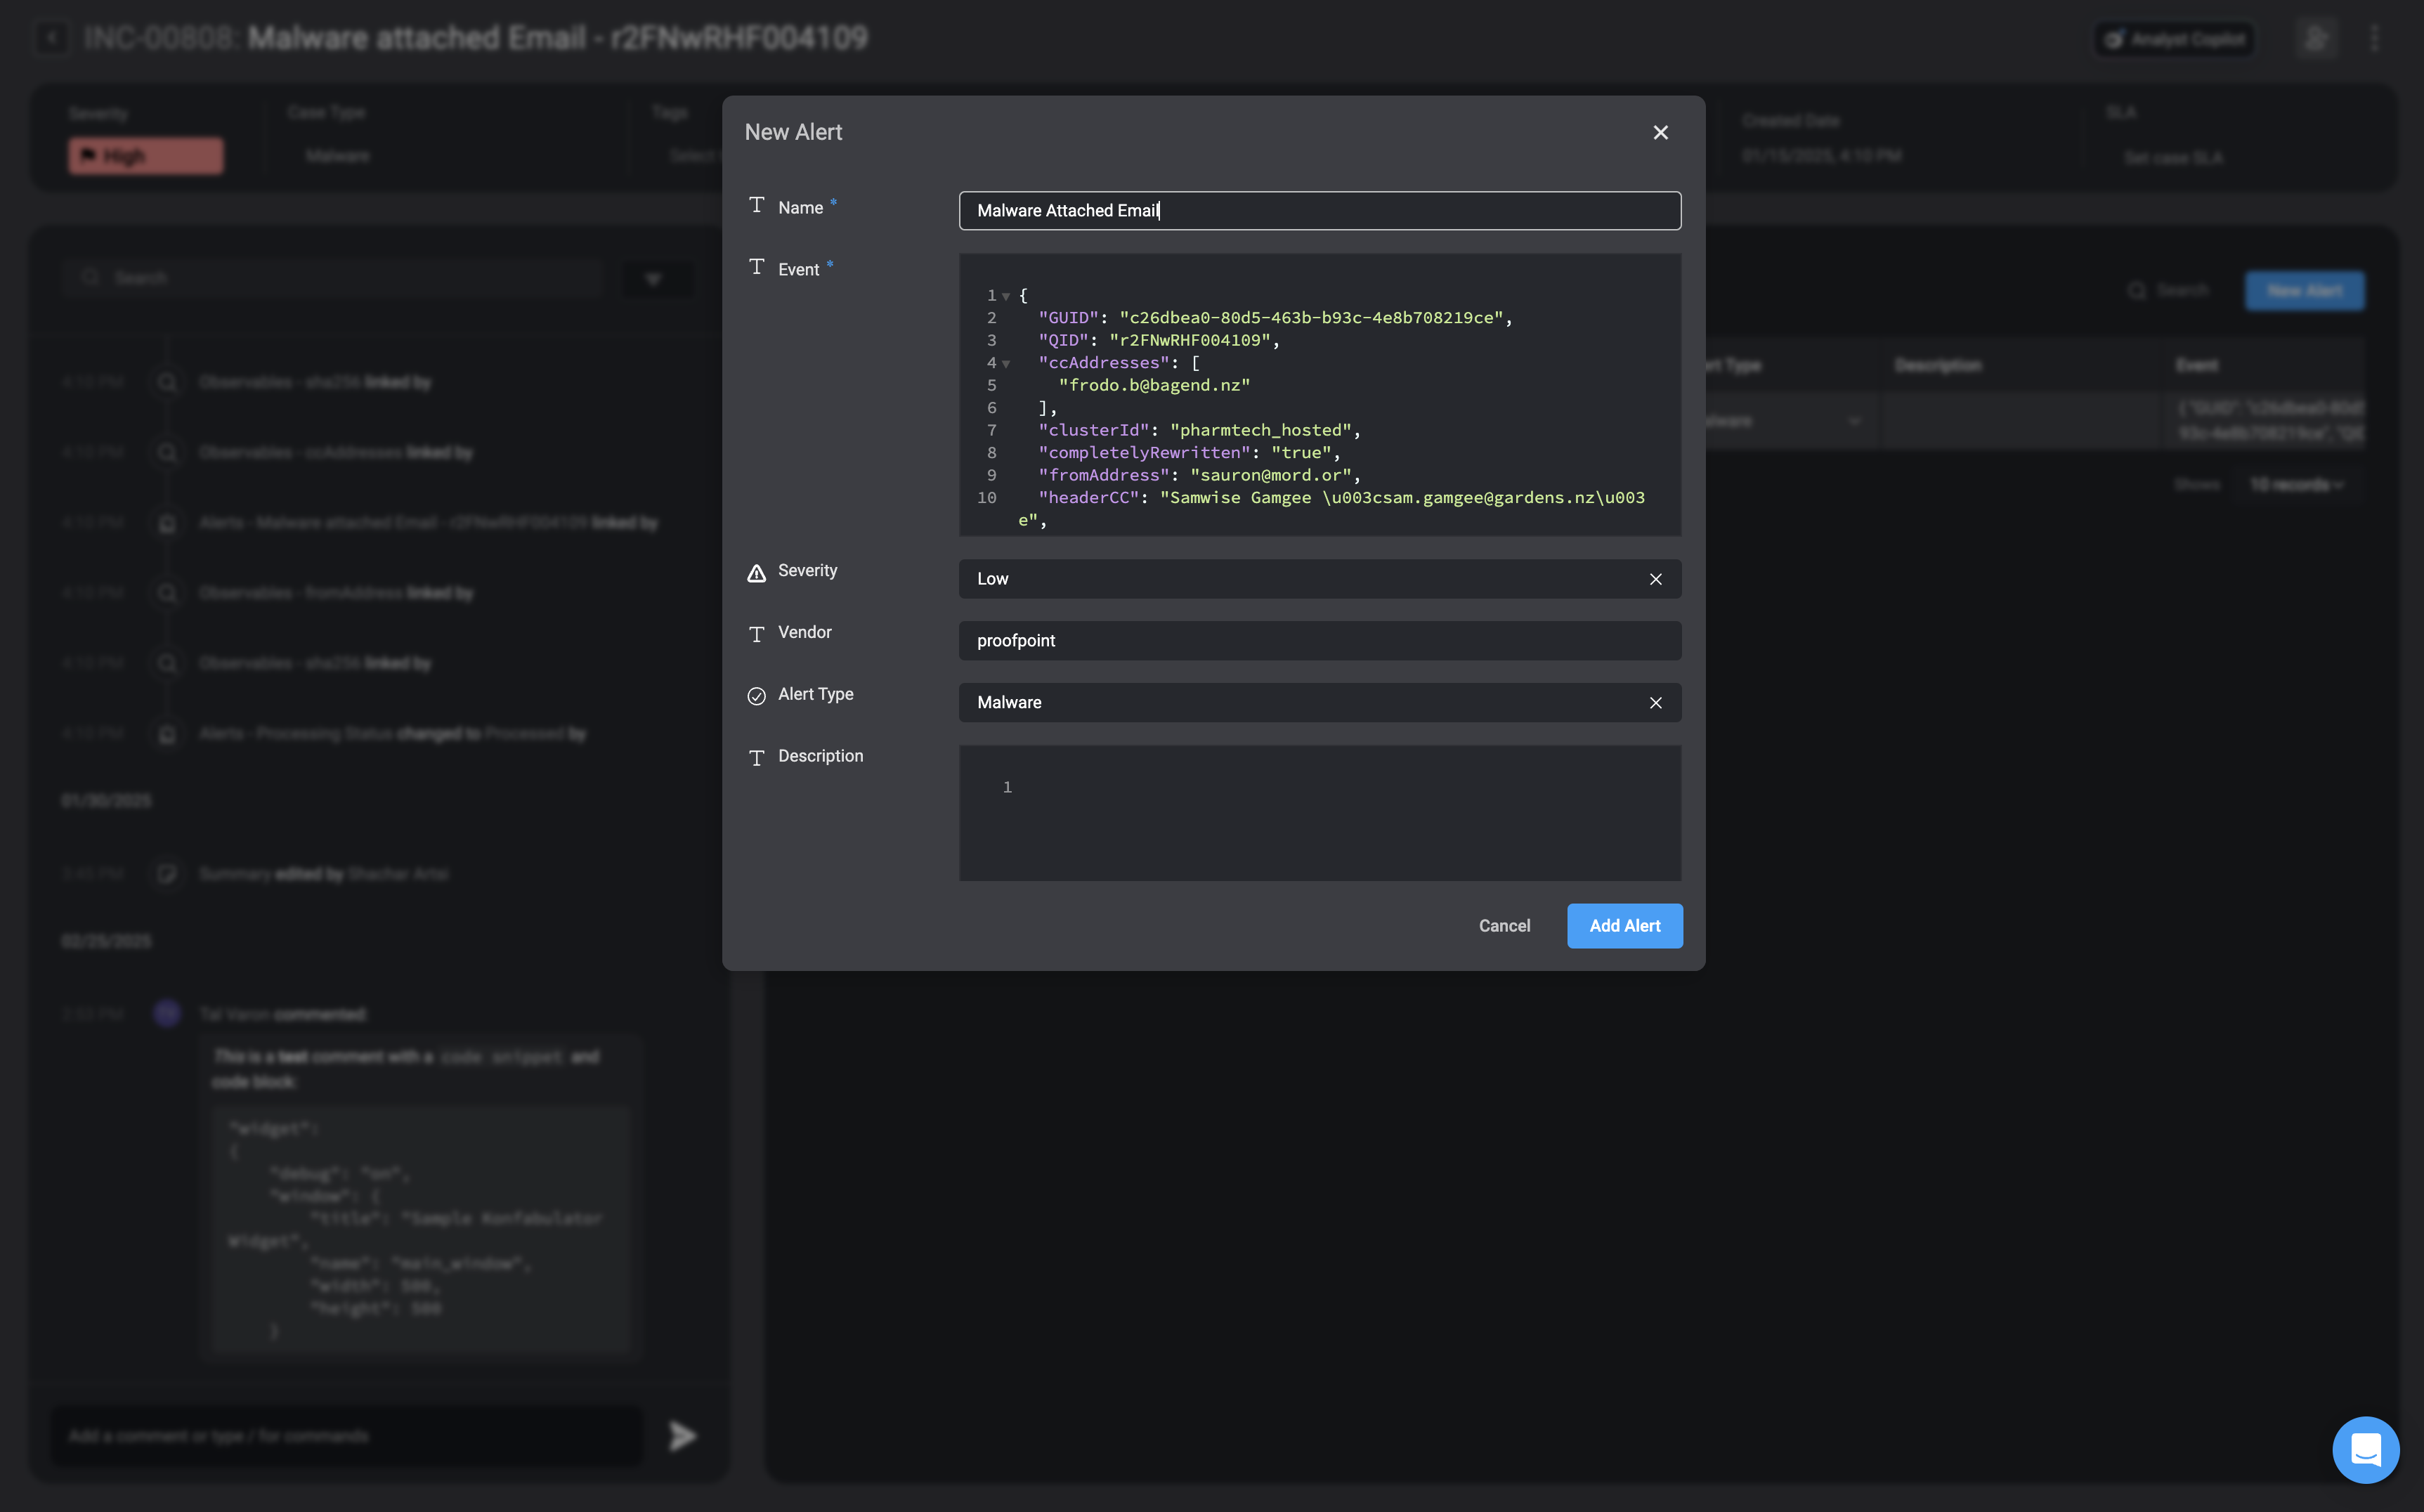Image resolution: width=2424 pixels, height=1512 pixels.
Task: Click the GUID value in the event JSON
Action: pyautogui.click(x=1311, y=318)
